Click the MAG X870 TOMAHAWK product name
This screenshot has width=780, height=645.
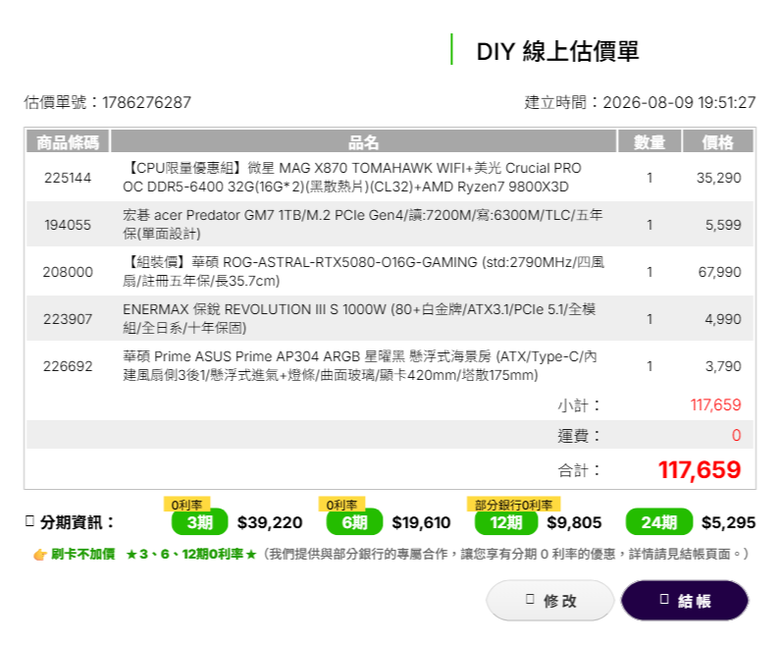pyautogui.click(x=352, y=178)
